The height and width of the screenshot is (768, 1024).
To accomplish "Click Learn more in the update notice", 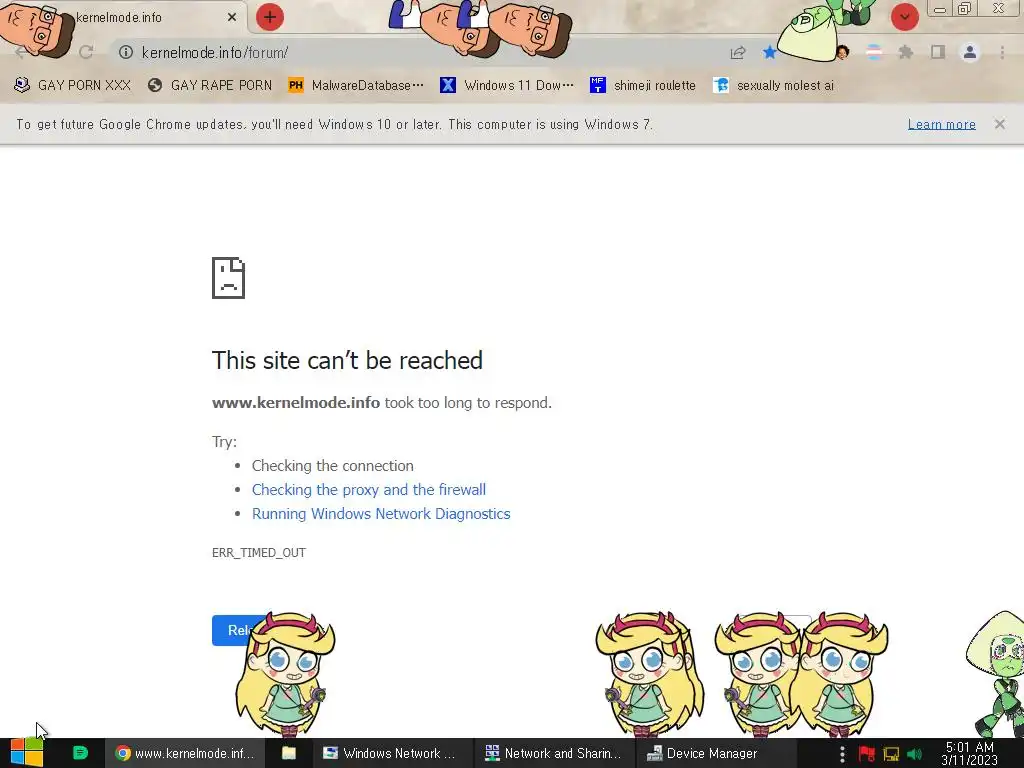I will [x=942, y=124].
